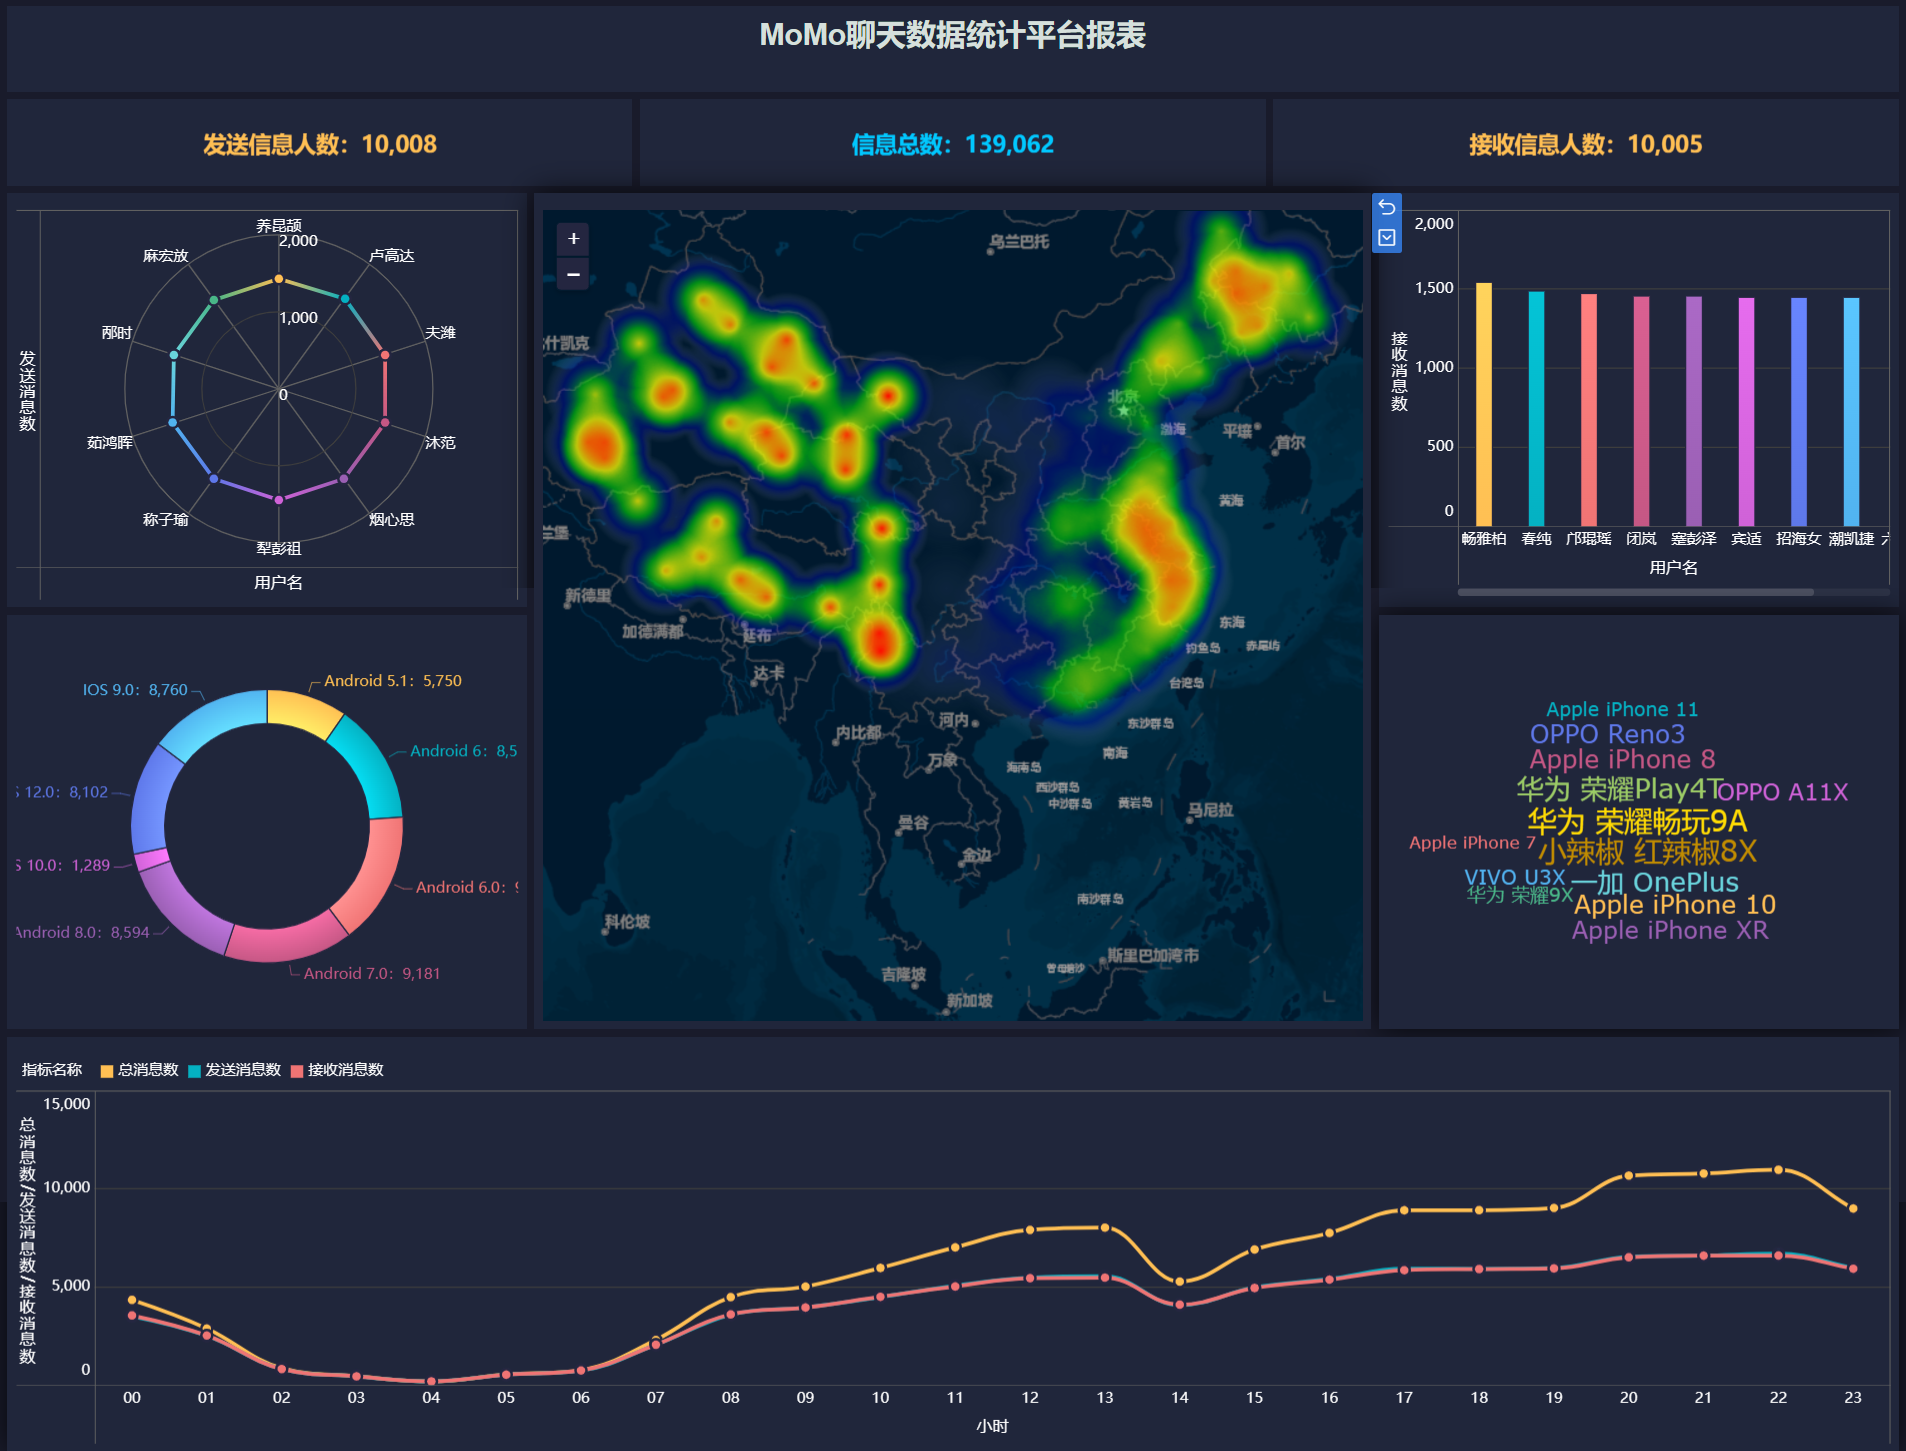Select the teal bar for 春纯
The width and height of the screenshot is (1906, 1451).
click(1536, 409)
